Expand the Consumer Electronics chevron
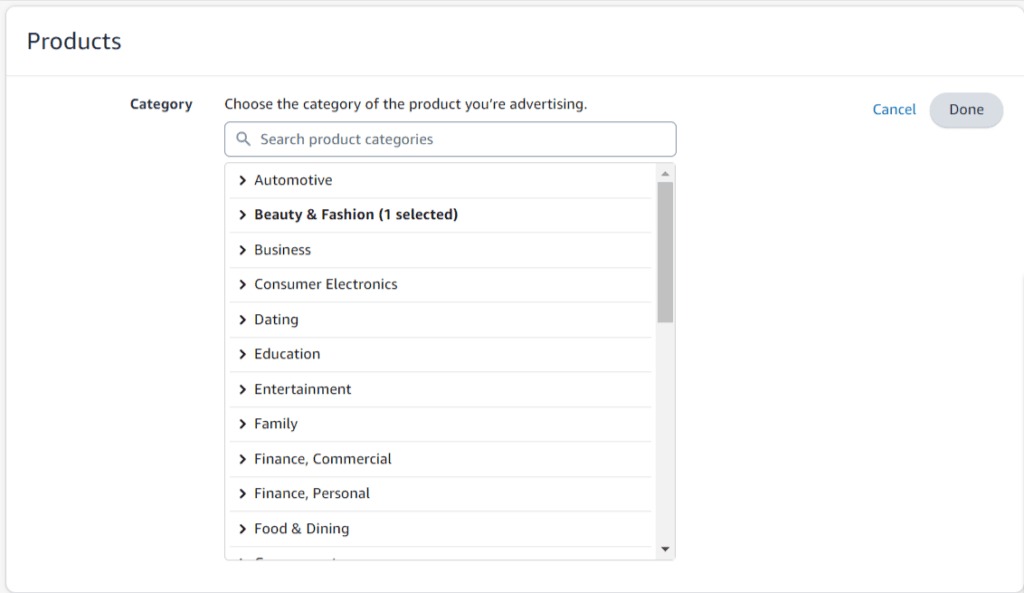Screen dimensions: 1024x593 point(243,285)
